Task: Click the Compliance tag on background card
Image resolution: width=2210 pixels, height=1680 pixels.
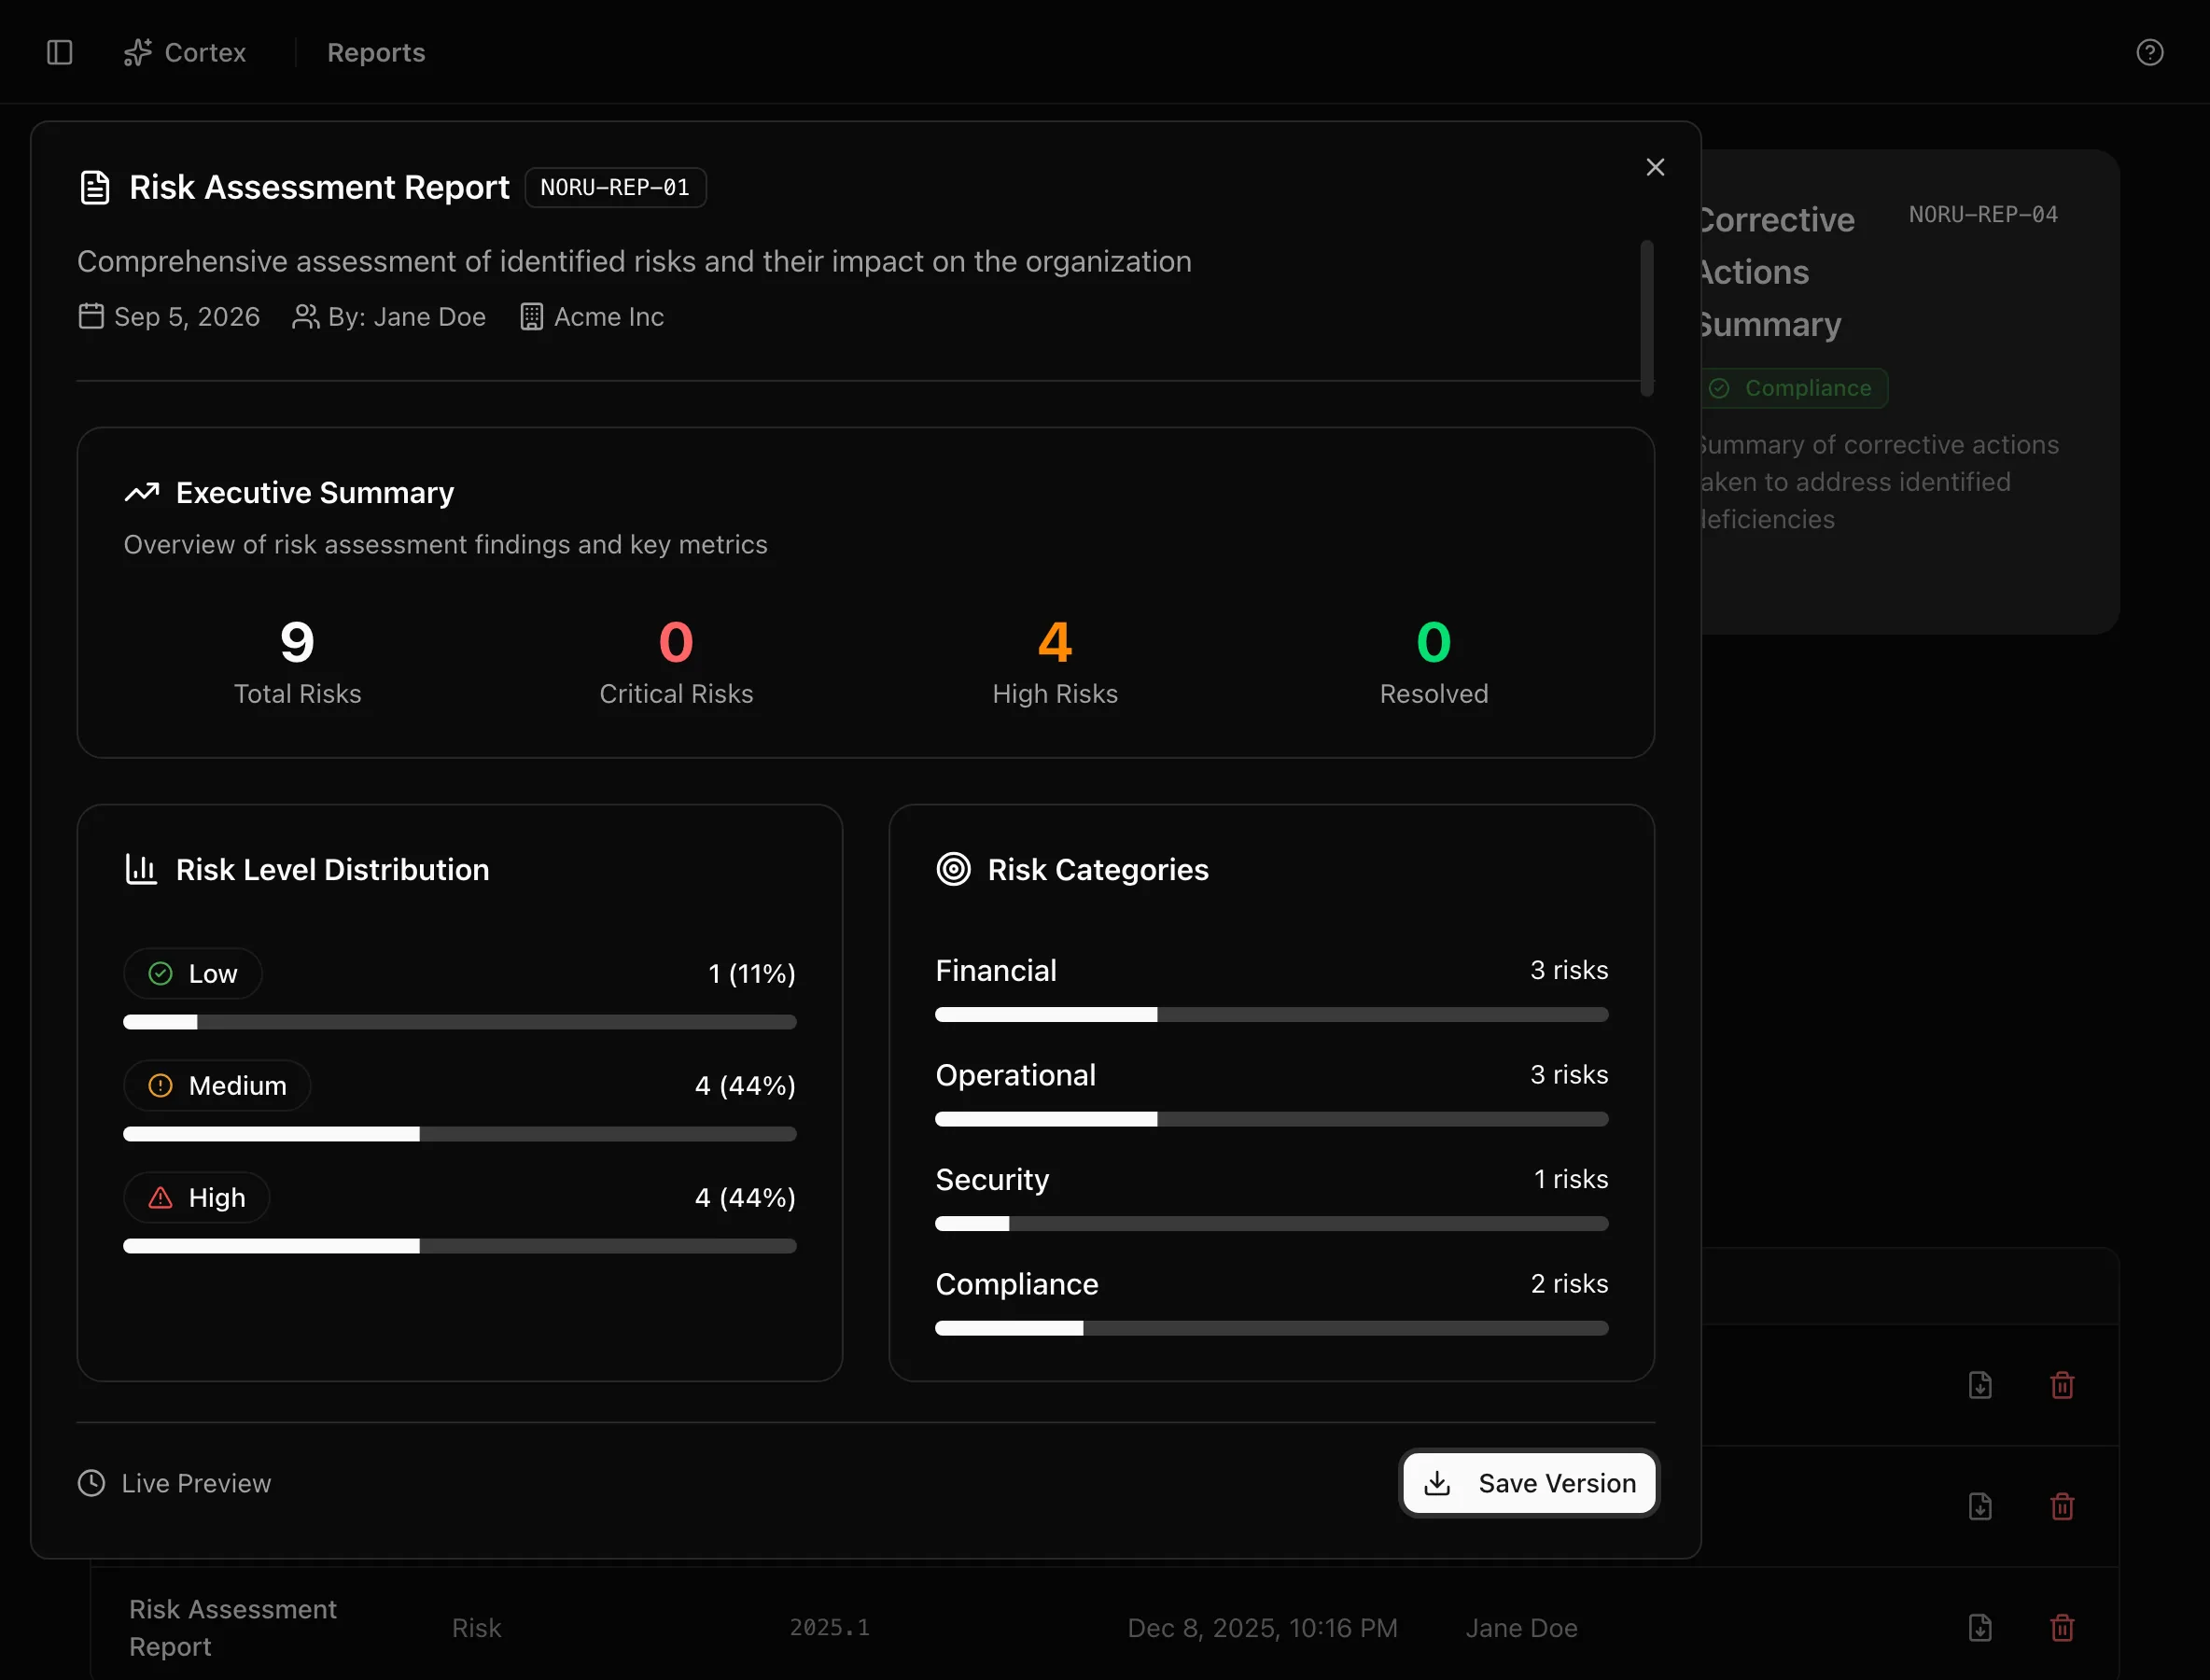Action: (x=1794, y=388)
